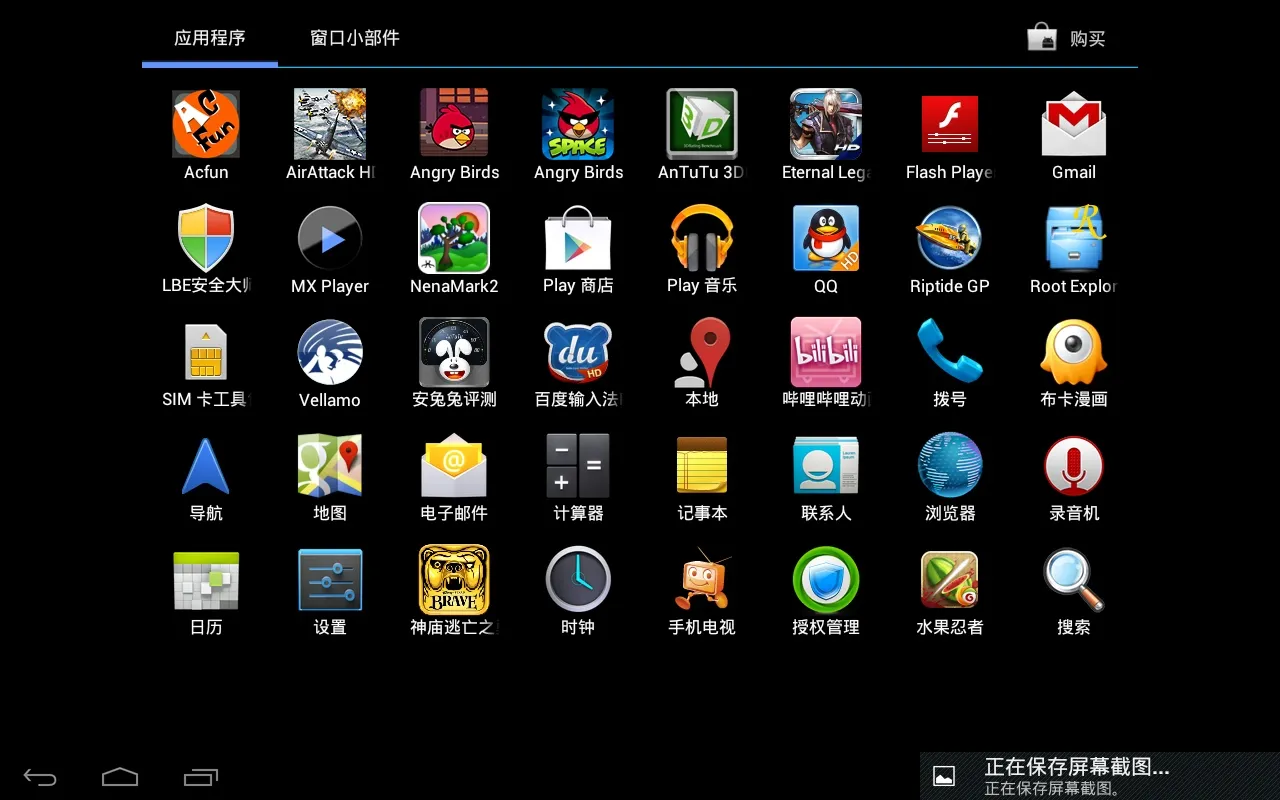Screen dimensions: 1280x800
Task: Launch Eternal Legacy HD
Action: pos(826,124)
